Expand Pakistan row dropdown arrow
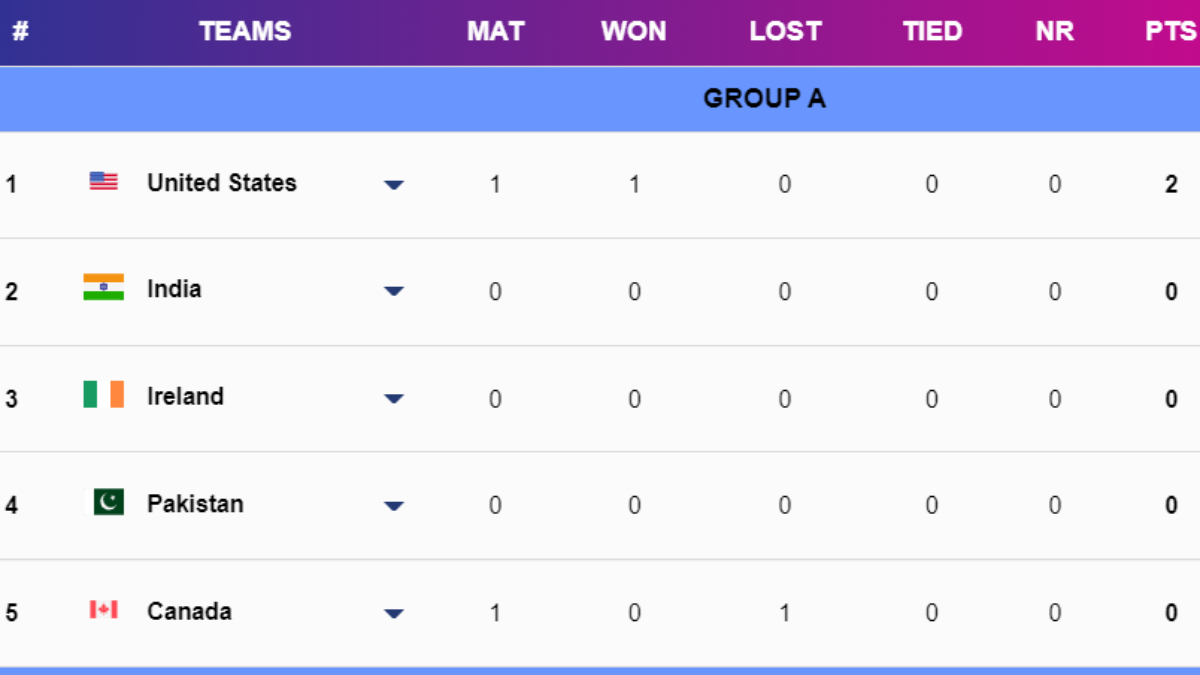 click(394, 506)
